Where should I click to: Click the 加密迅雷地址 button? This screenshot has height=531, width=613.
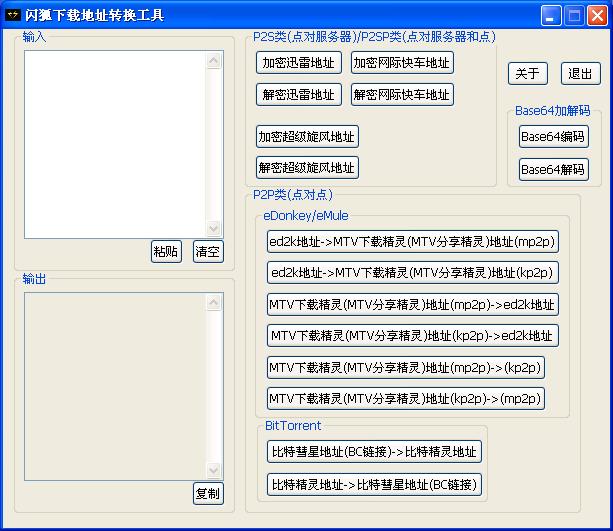click(298, 62)
